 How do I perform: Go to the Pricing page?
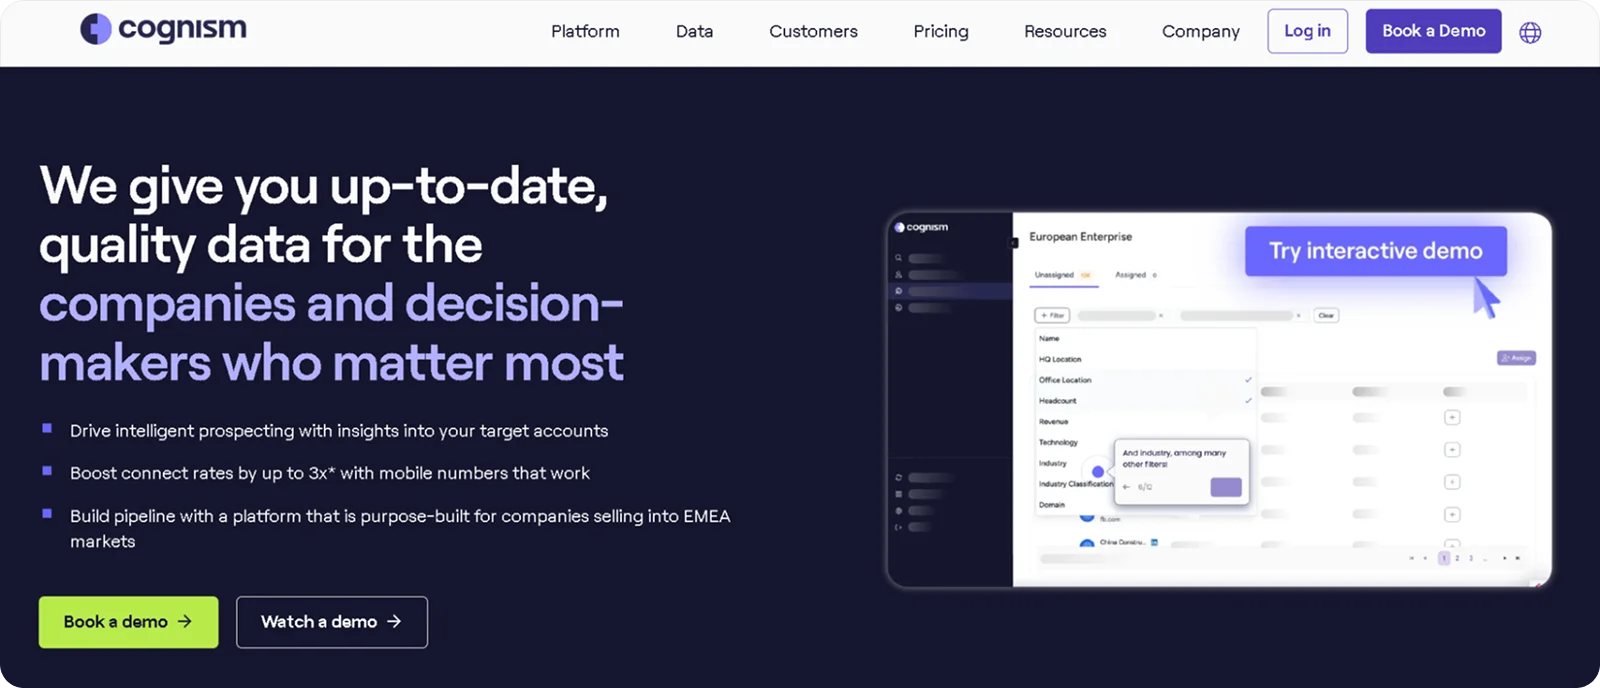(941, 31)
